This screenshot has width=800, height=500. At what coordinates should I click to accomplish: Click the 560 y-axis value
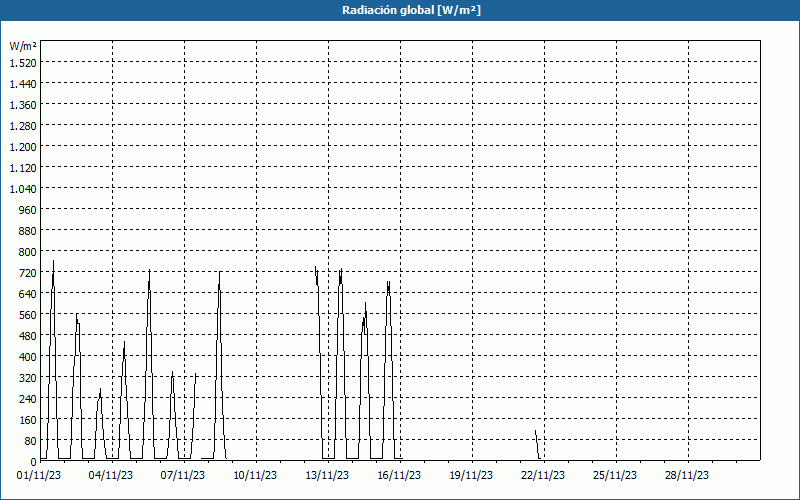(x=28, y=315)
